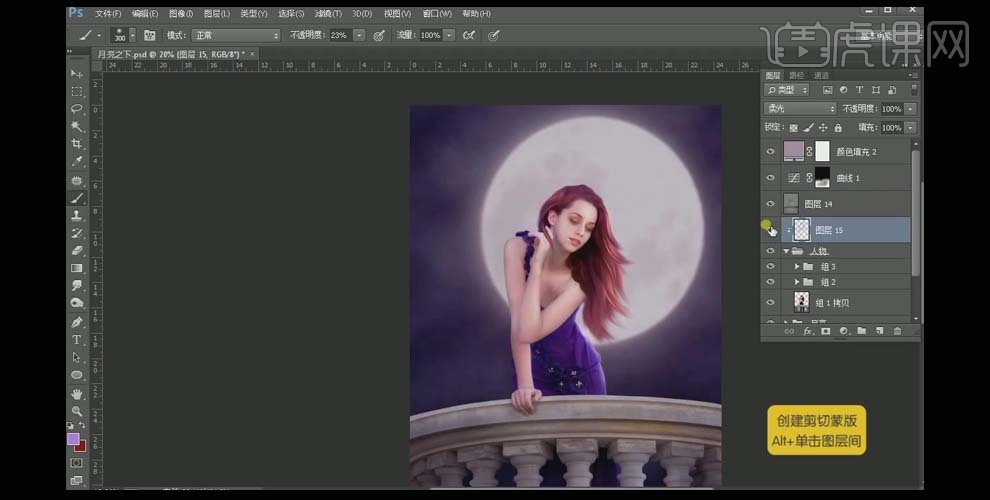Hide the 组 2 group
990x500 pixels.
coord(770,282)
